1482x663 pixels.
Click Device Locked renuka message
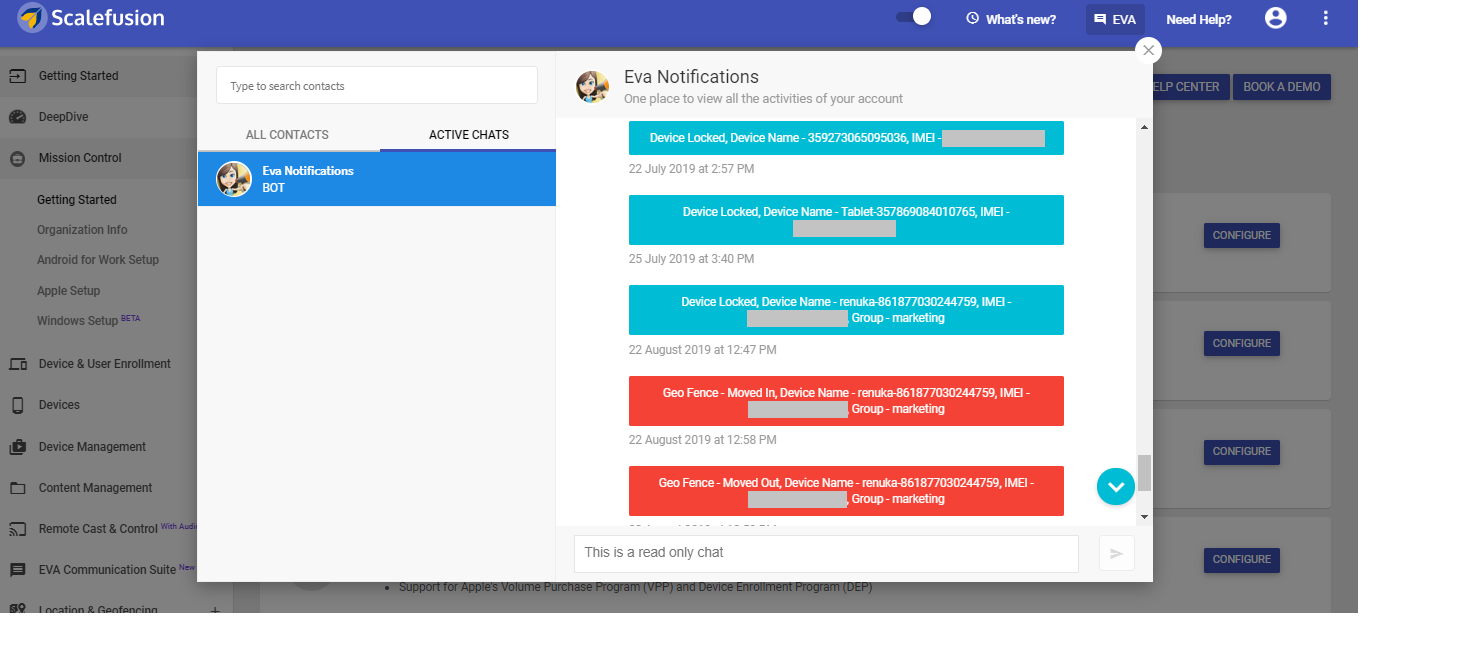[846, 310]
